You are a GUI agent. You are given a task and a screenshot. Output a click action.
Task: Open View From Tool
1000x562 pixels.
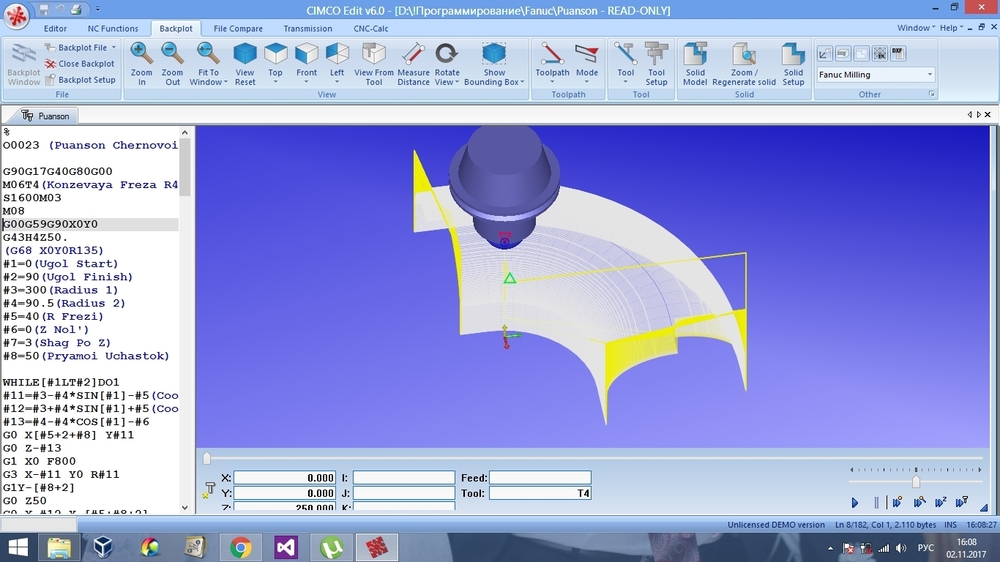(x=374, y=64)
